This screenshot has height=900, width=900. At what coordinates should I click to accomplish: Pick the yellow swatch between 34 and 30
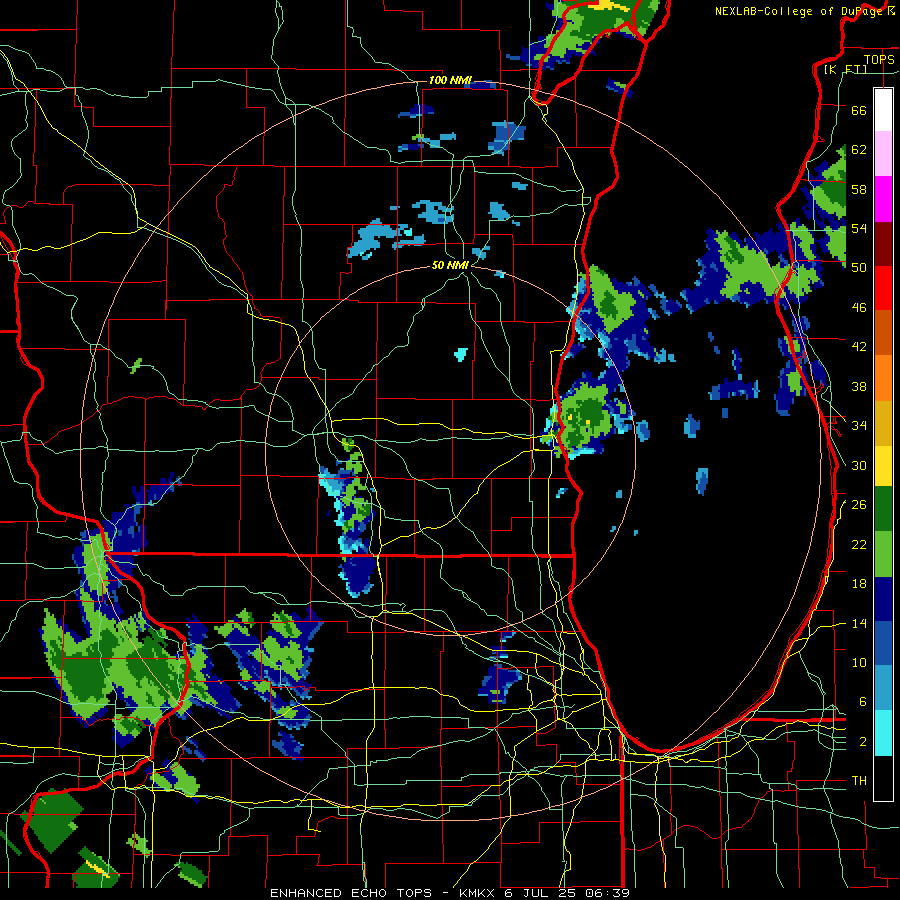point(883,466)
